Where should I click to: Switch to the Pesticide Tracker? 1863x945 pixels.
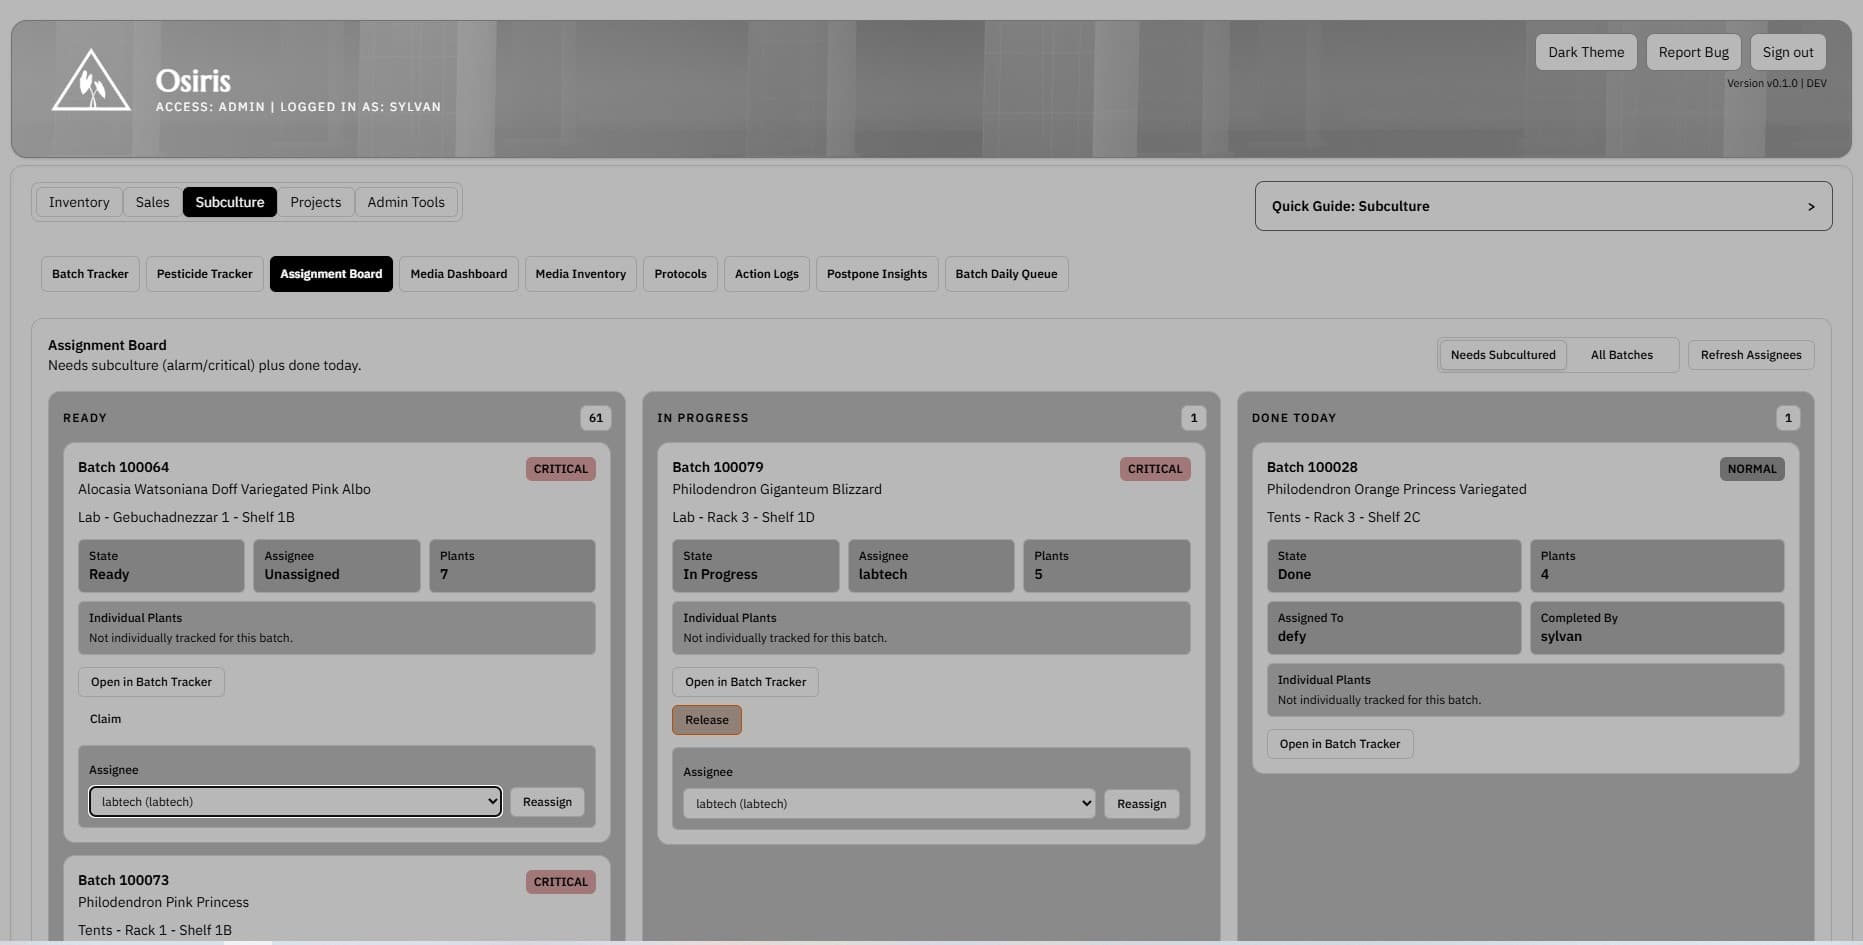coord(204,273)
